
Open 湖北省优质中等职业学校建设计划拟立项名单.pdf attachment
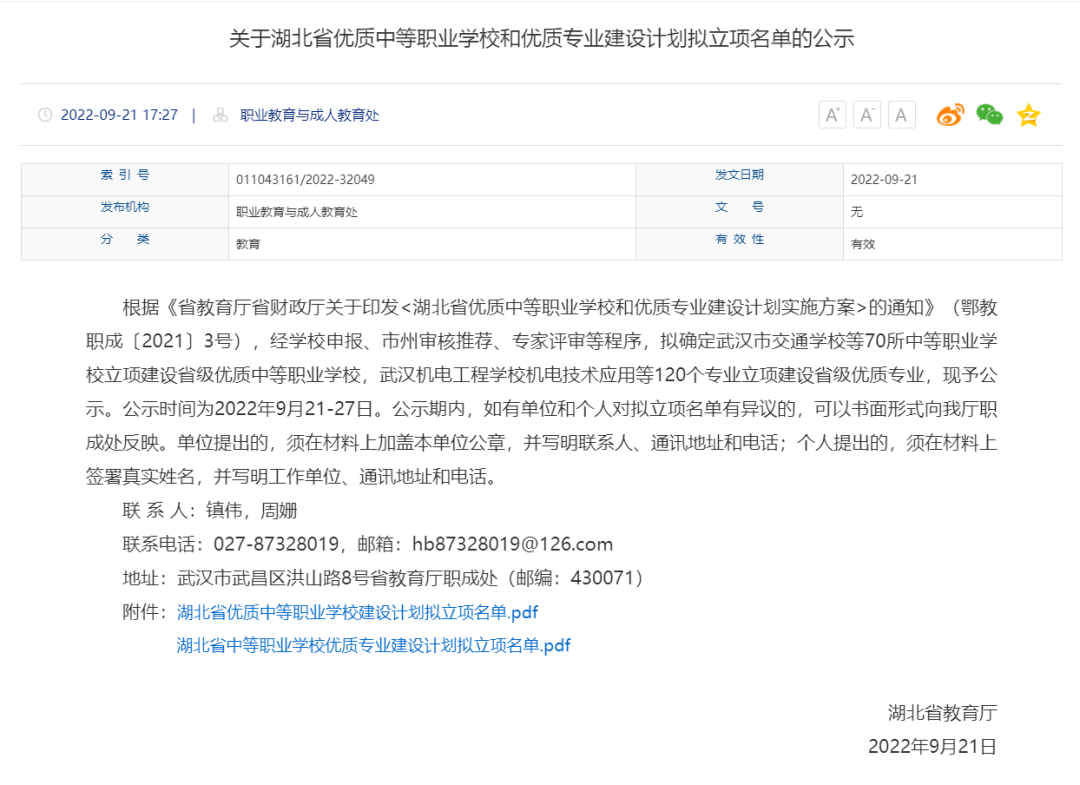(357, 611)
